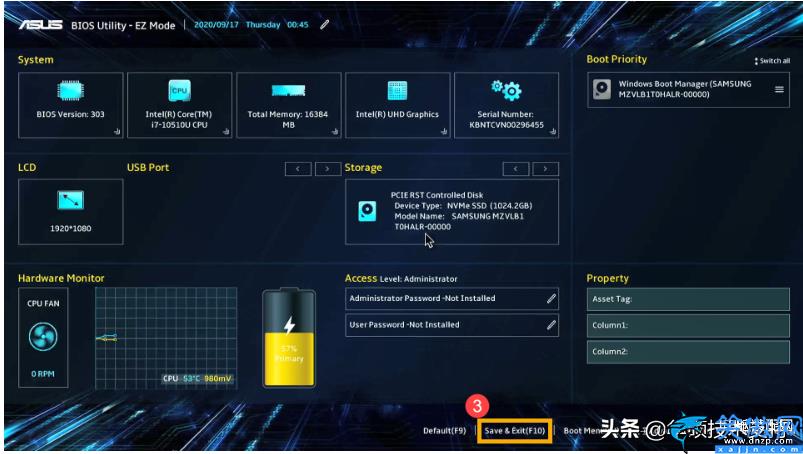
Task: Click the 1920*1080 resolution text
Action: 71,228
